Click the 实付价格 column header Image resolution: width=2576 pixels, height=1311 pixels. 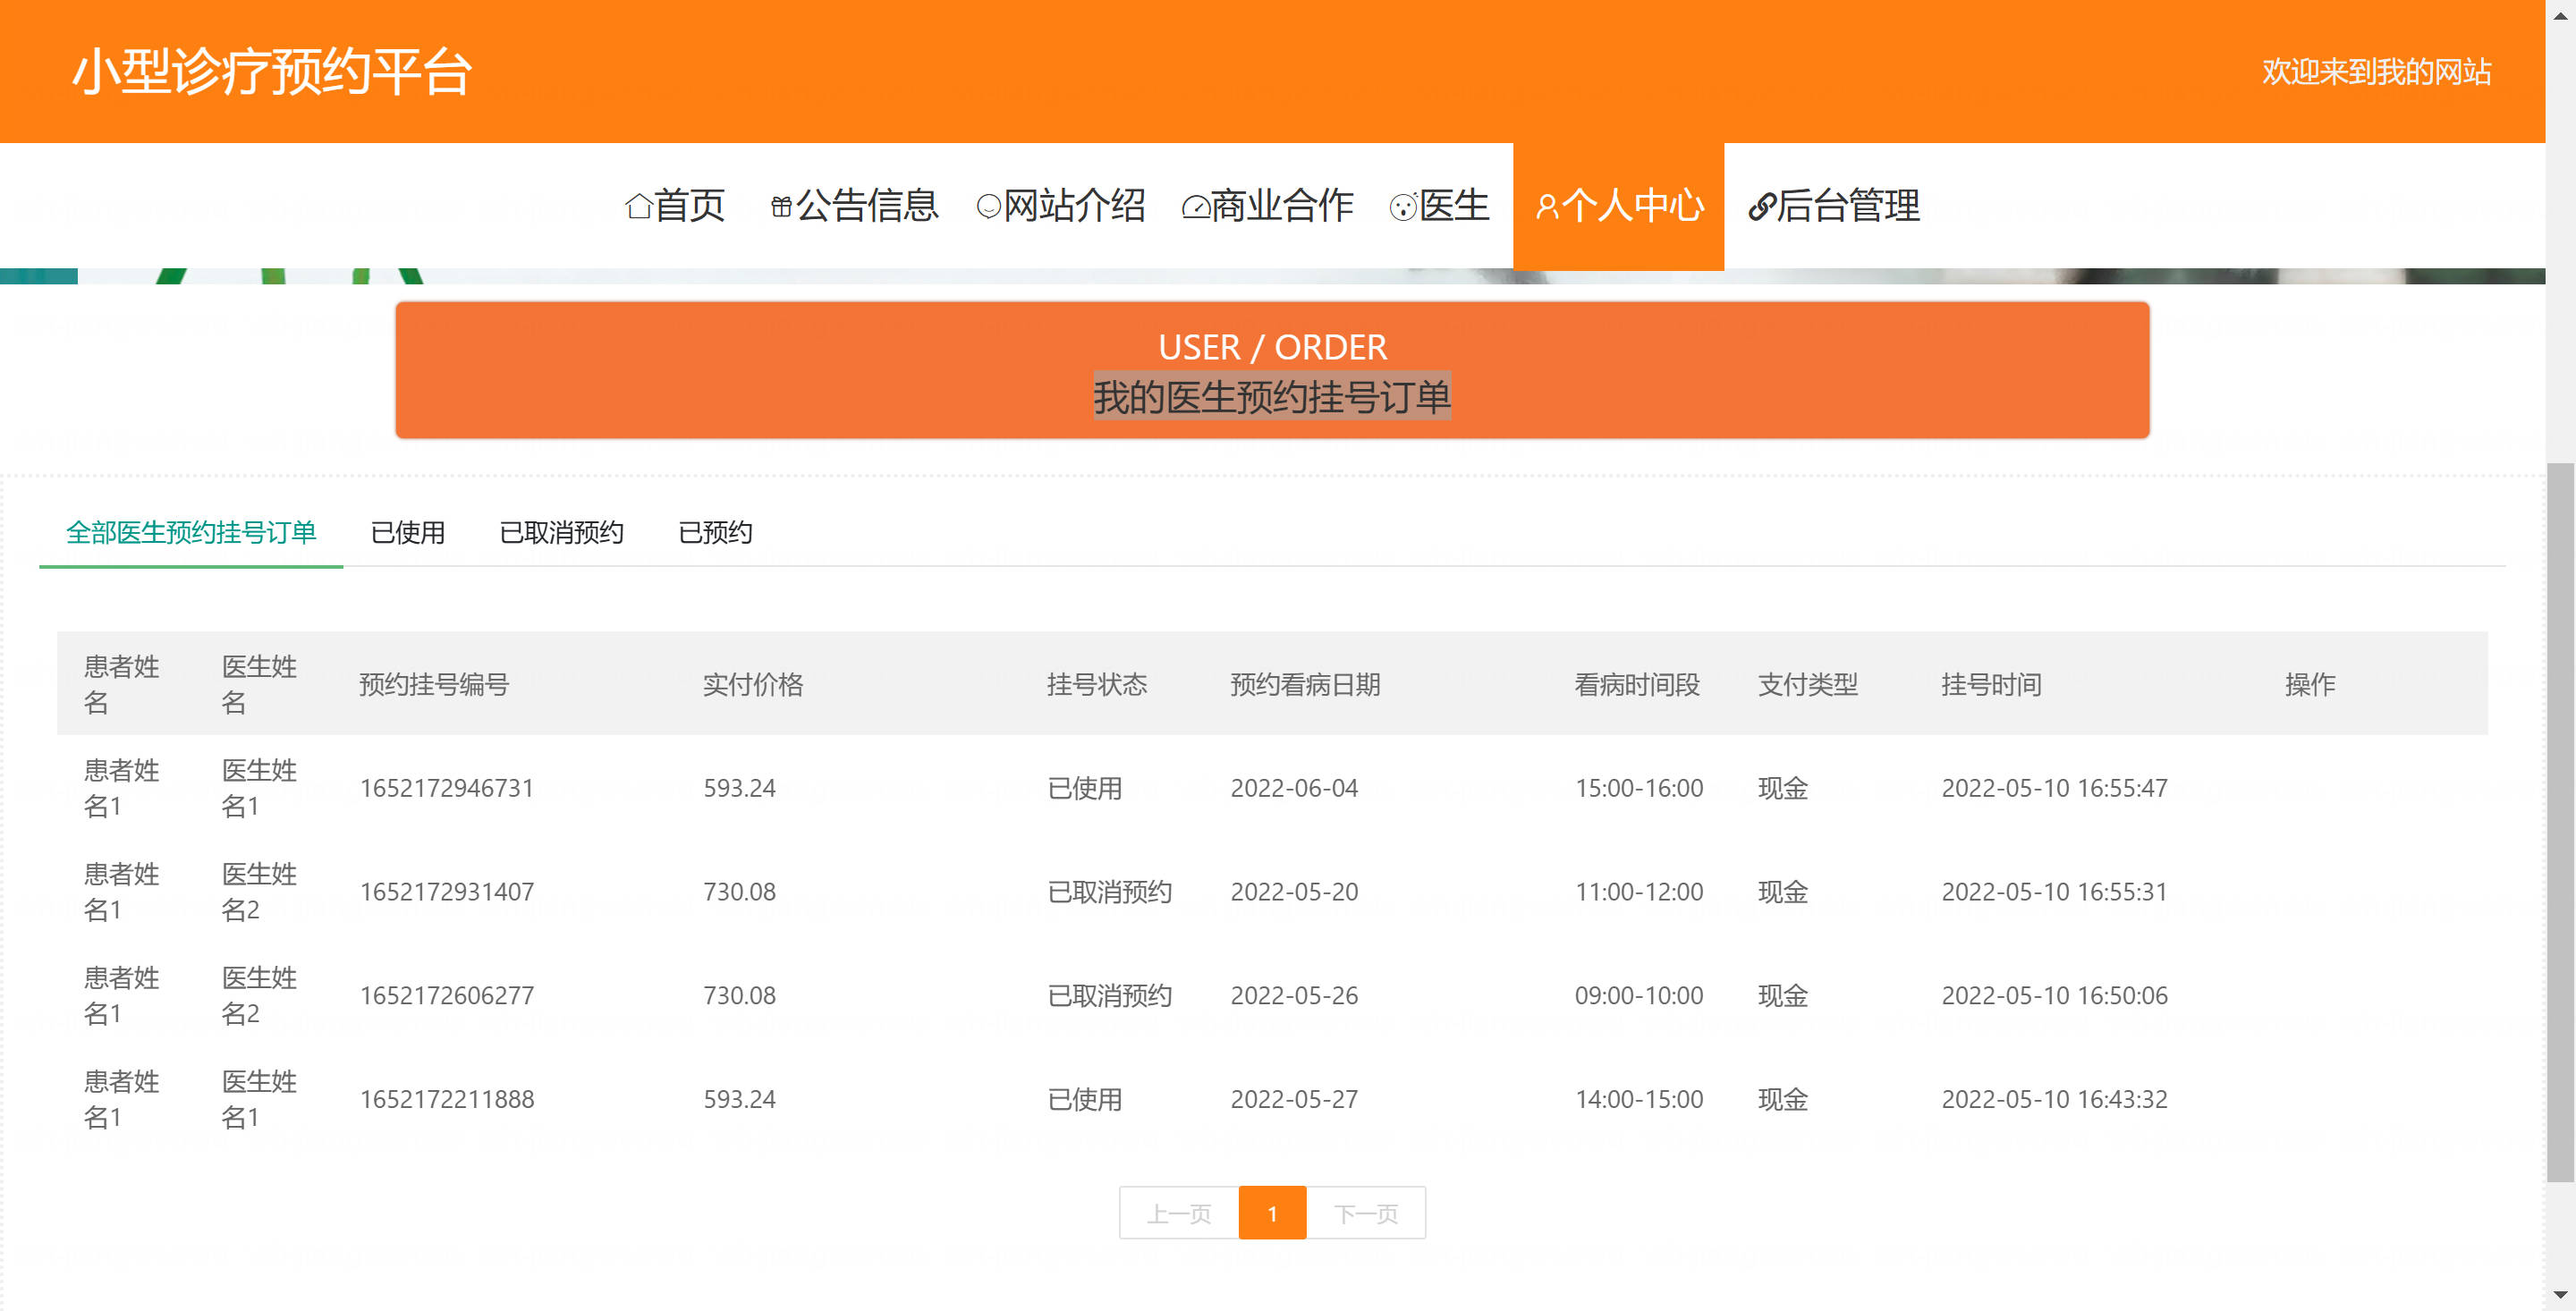(x=753, y=685)
